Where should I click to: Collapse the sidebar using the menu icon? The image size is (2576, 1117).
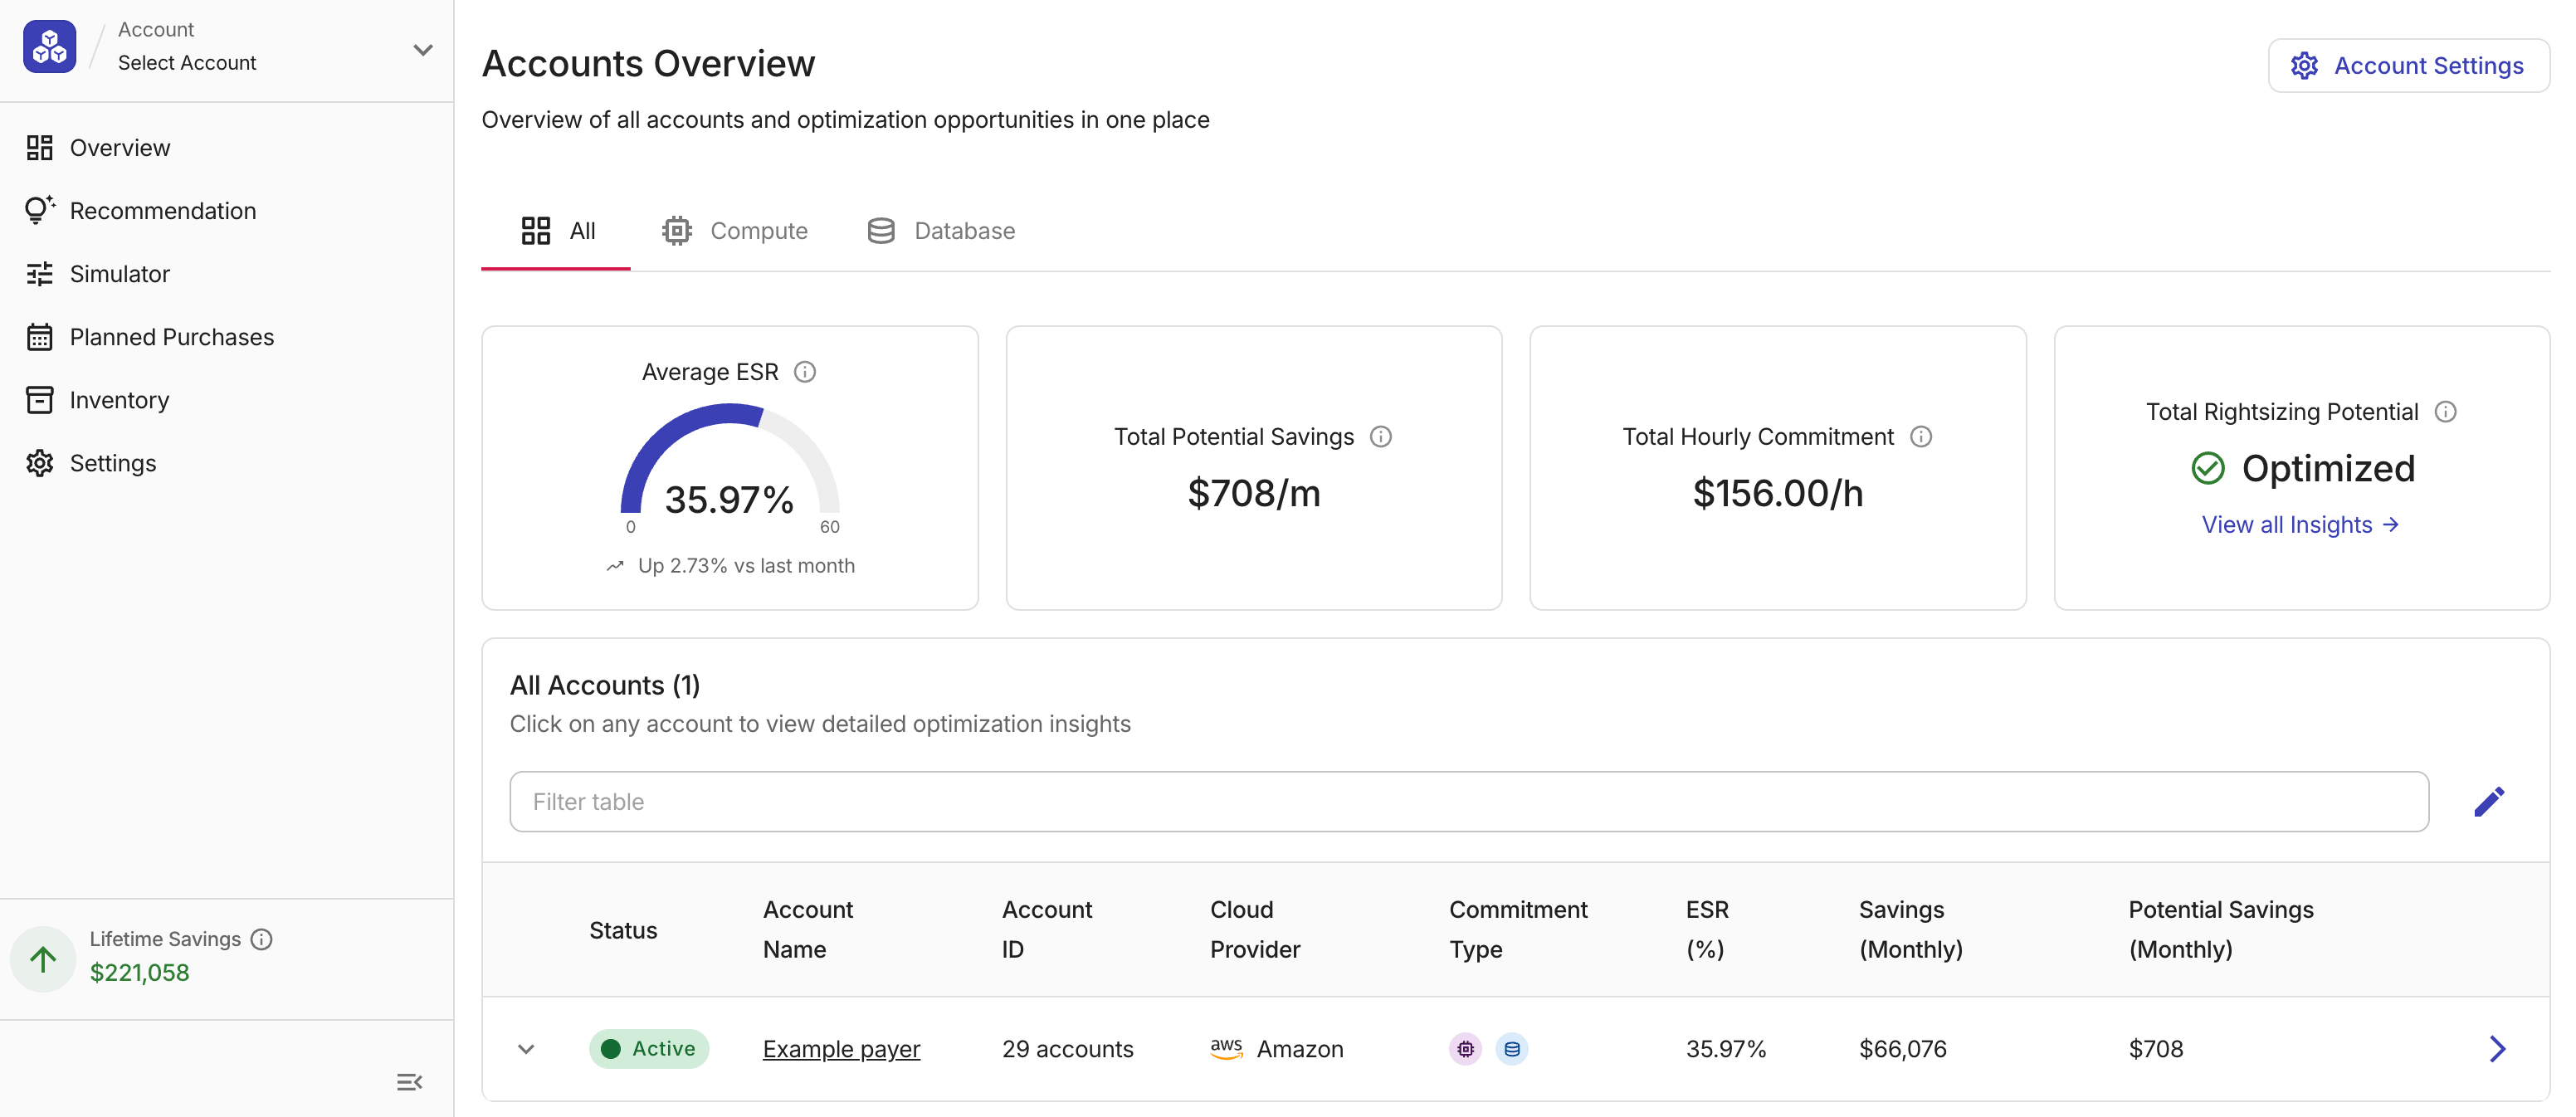pos(409,1082)
